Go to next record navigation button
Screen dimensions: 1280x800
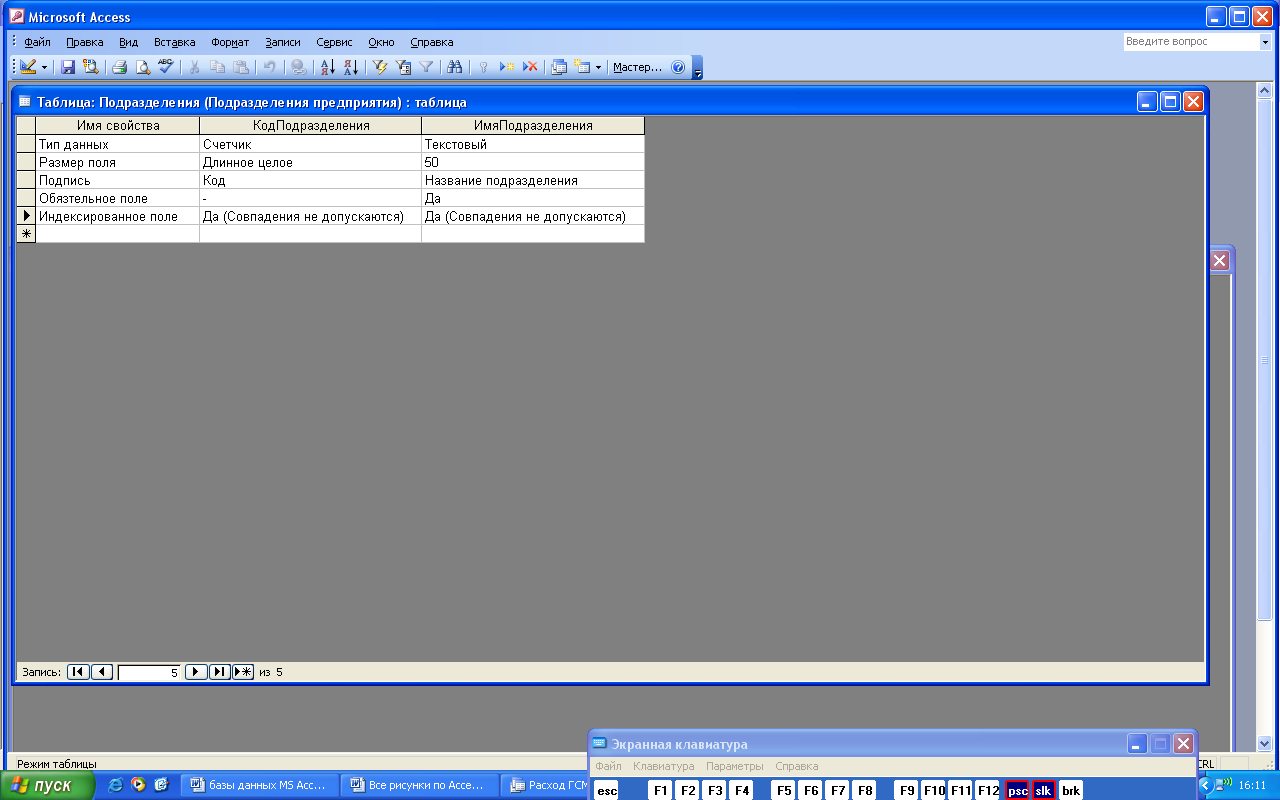tap(197, 672)
